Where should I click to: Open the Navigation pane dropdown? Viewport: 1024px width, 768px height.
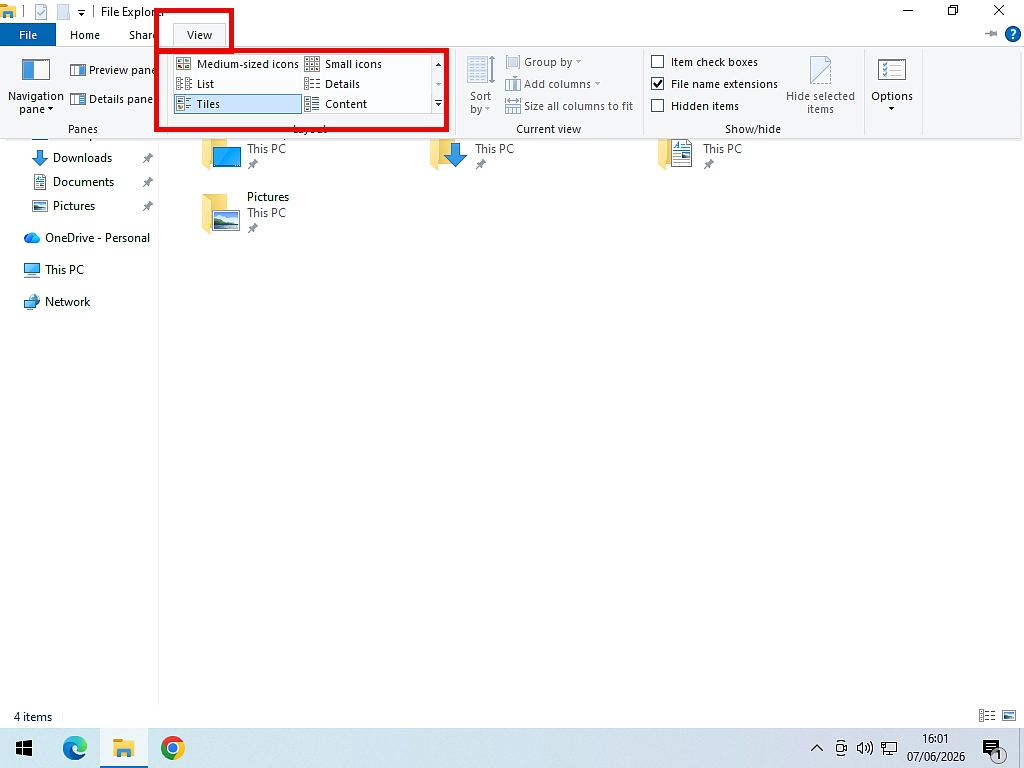click(x=35, y=86)
